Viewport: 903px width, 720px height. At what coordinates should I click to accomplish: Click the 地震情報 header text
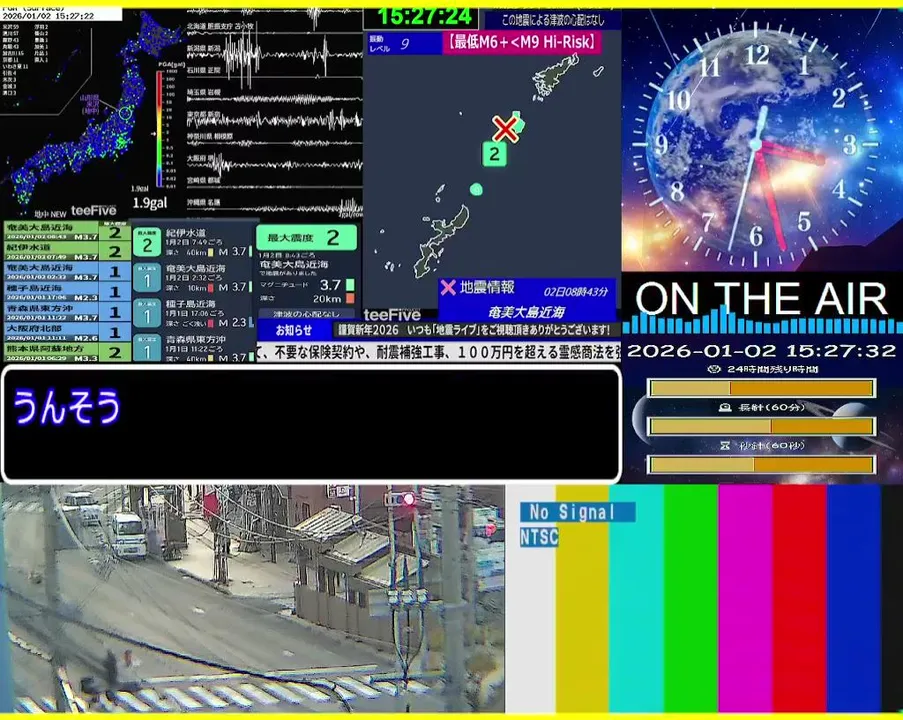tap(487, 287)
